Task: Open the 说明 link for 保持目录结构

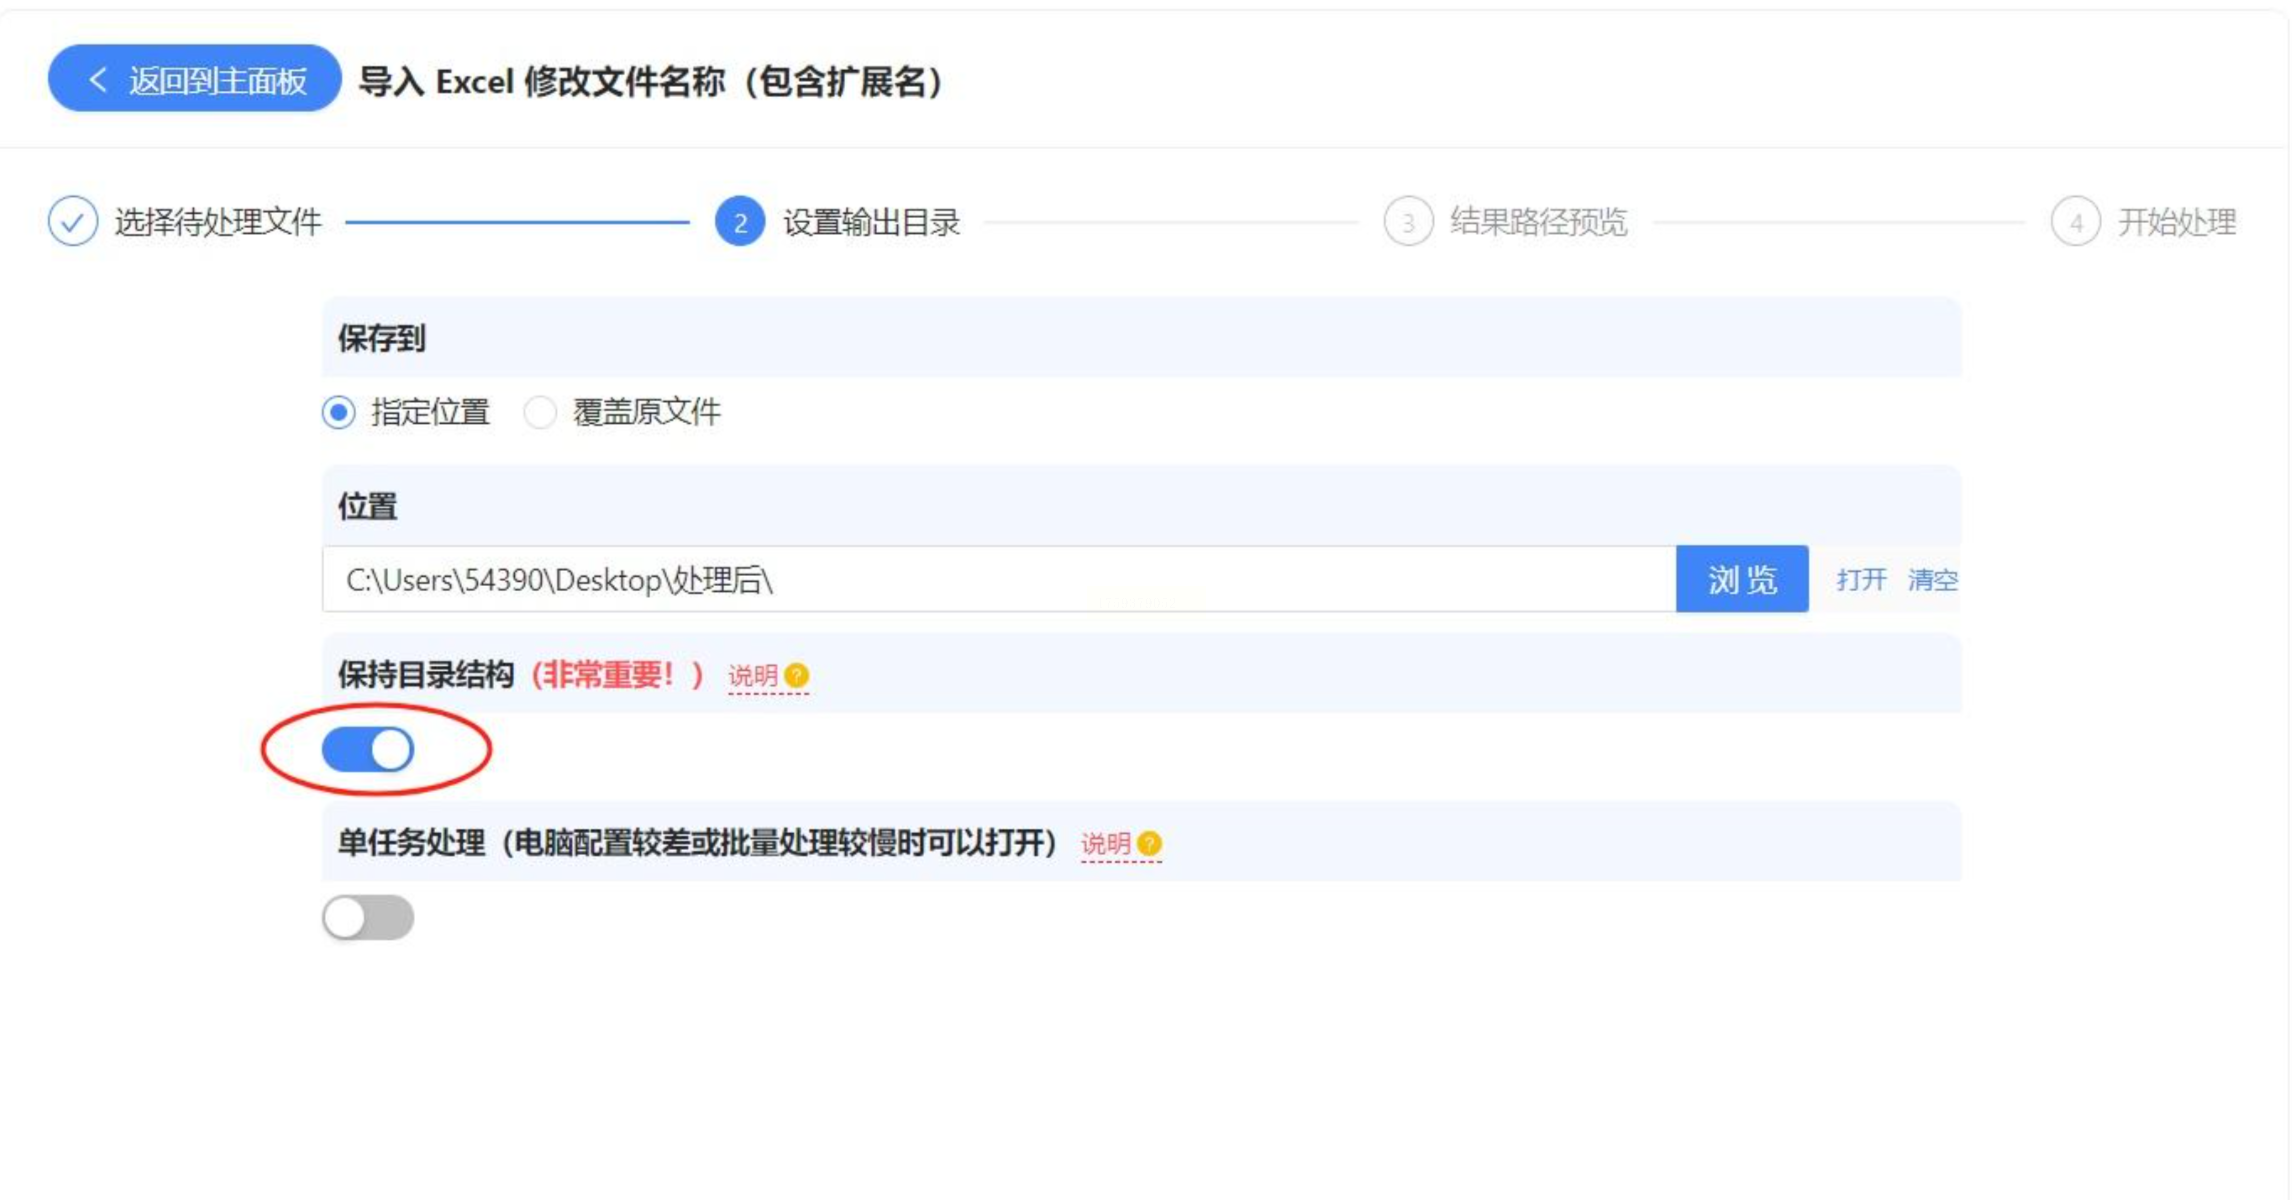Action: pos(753,676)
